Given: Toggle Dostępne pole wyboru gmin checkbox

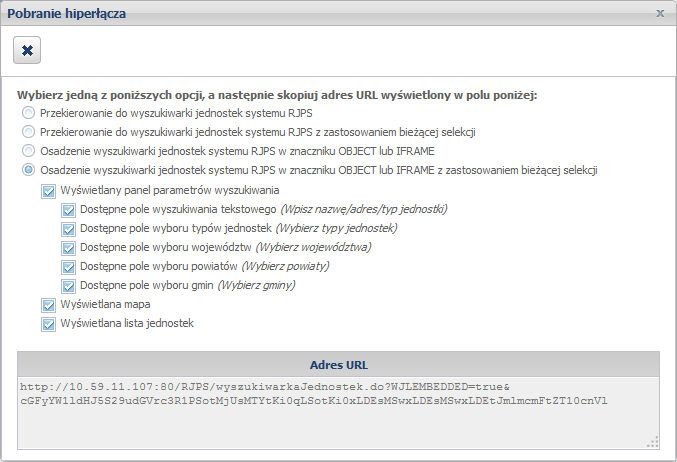Looking at the screenshot, I should pos(68,286).
